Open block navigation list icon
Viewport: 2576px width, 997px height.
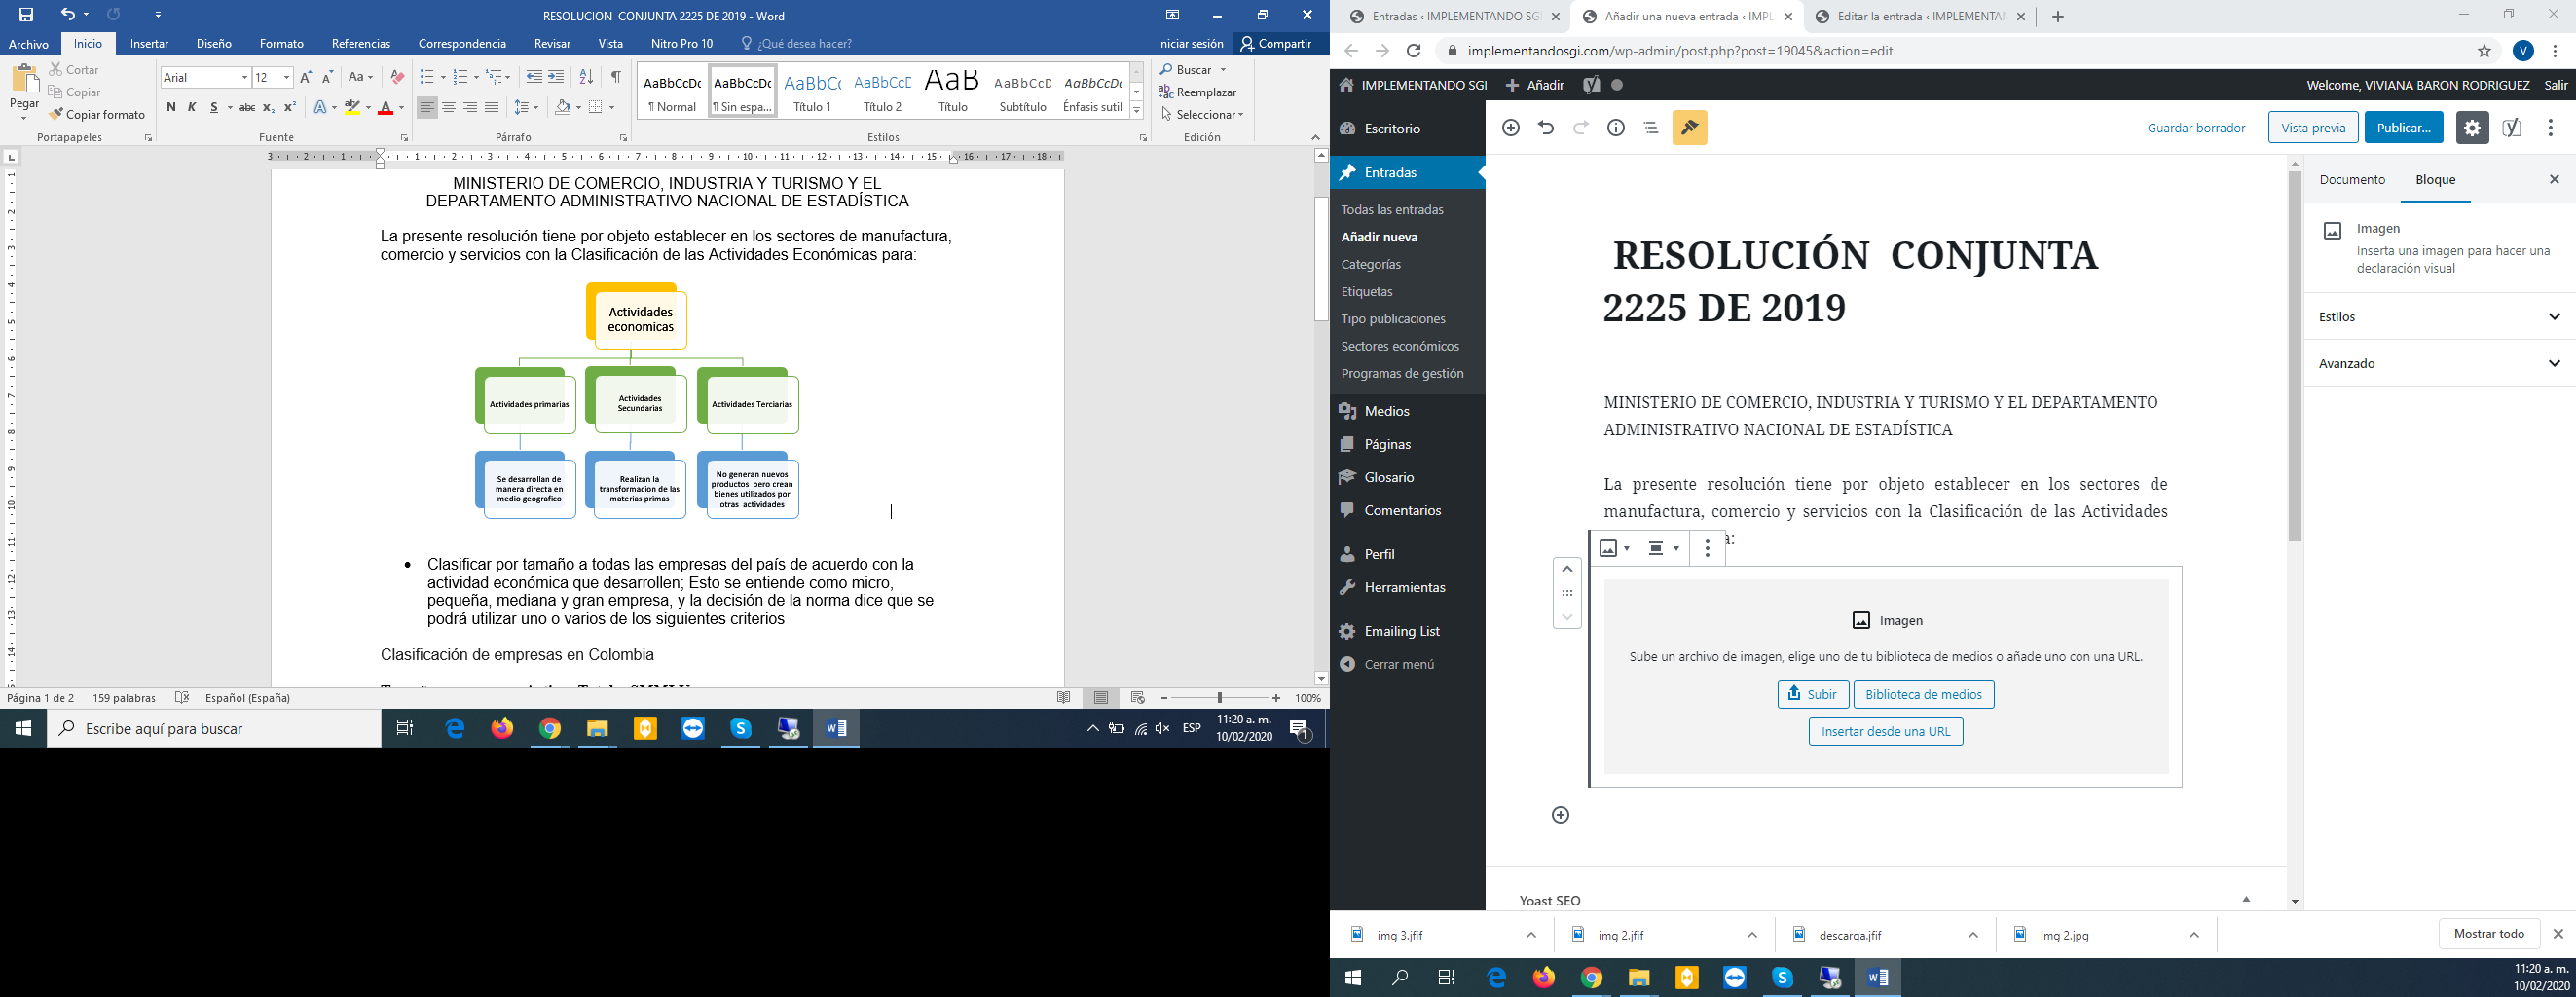1651,128
